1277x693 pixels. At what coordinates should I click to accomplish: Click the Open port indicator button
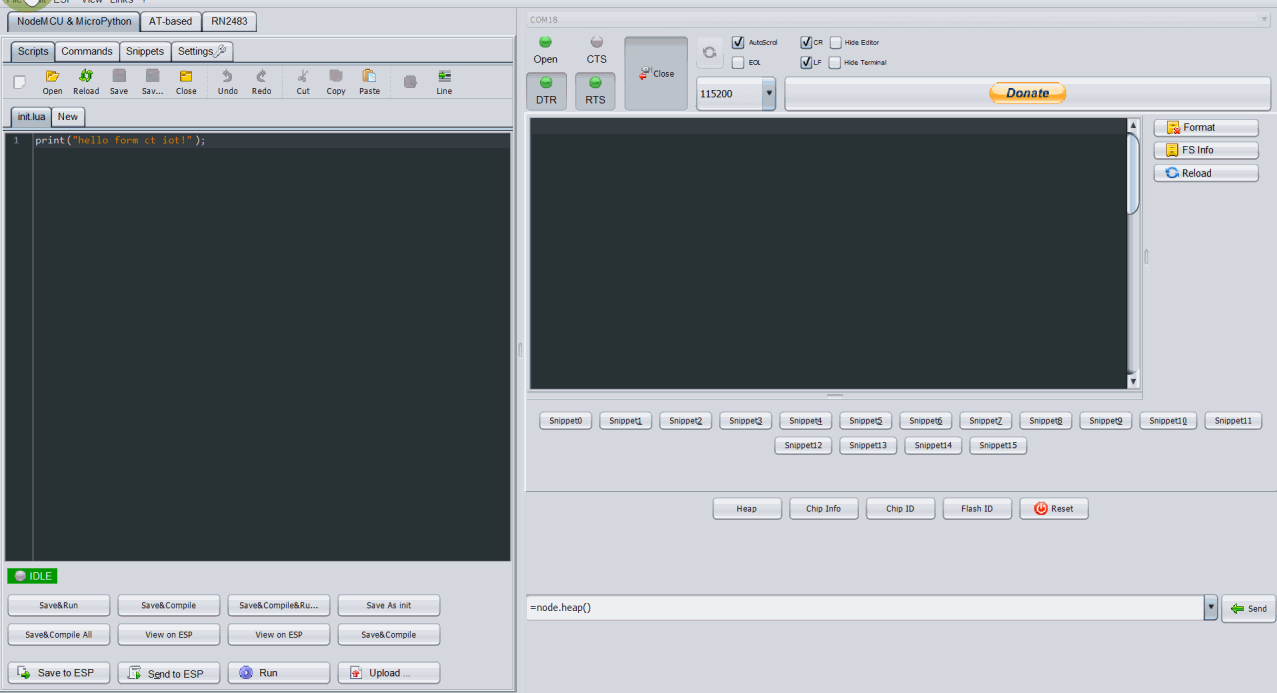(x=546, y=50)
